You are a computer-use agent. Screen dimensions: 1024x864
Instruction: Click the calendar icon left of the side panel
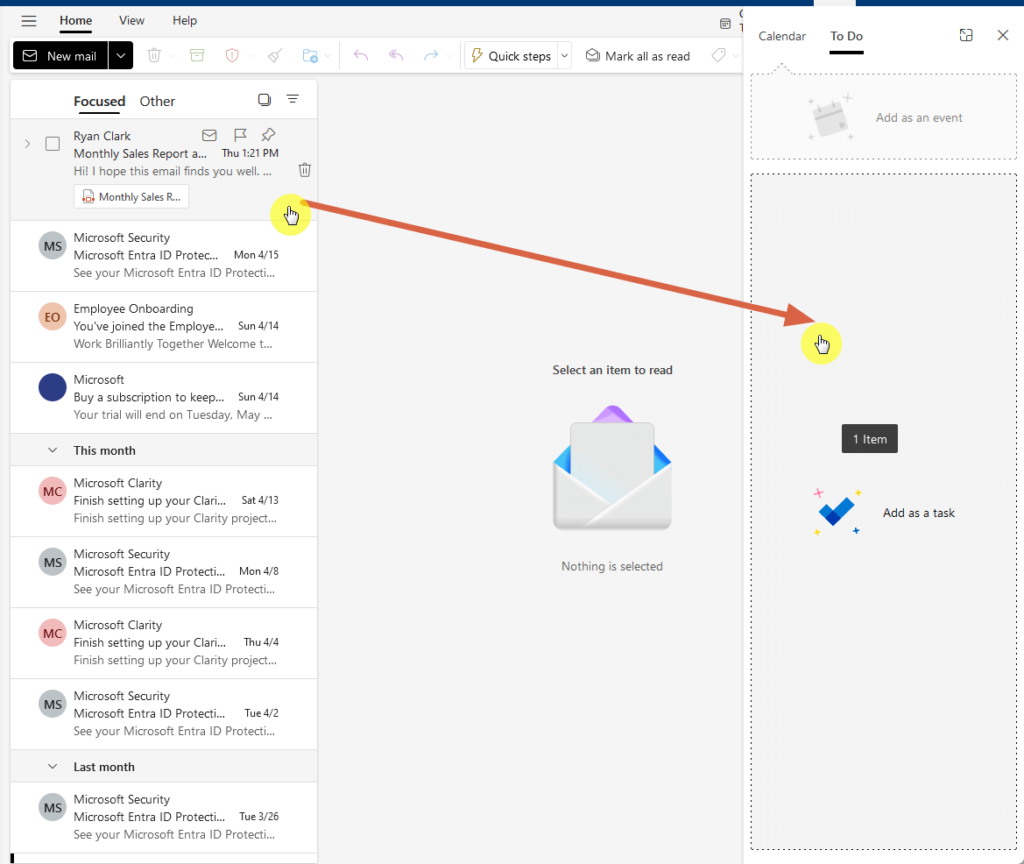point(725,24)
